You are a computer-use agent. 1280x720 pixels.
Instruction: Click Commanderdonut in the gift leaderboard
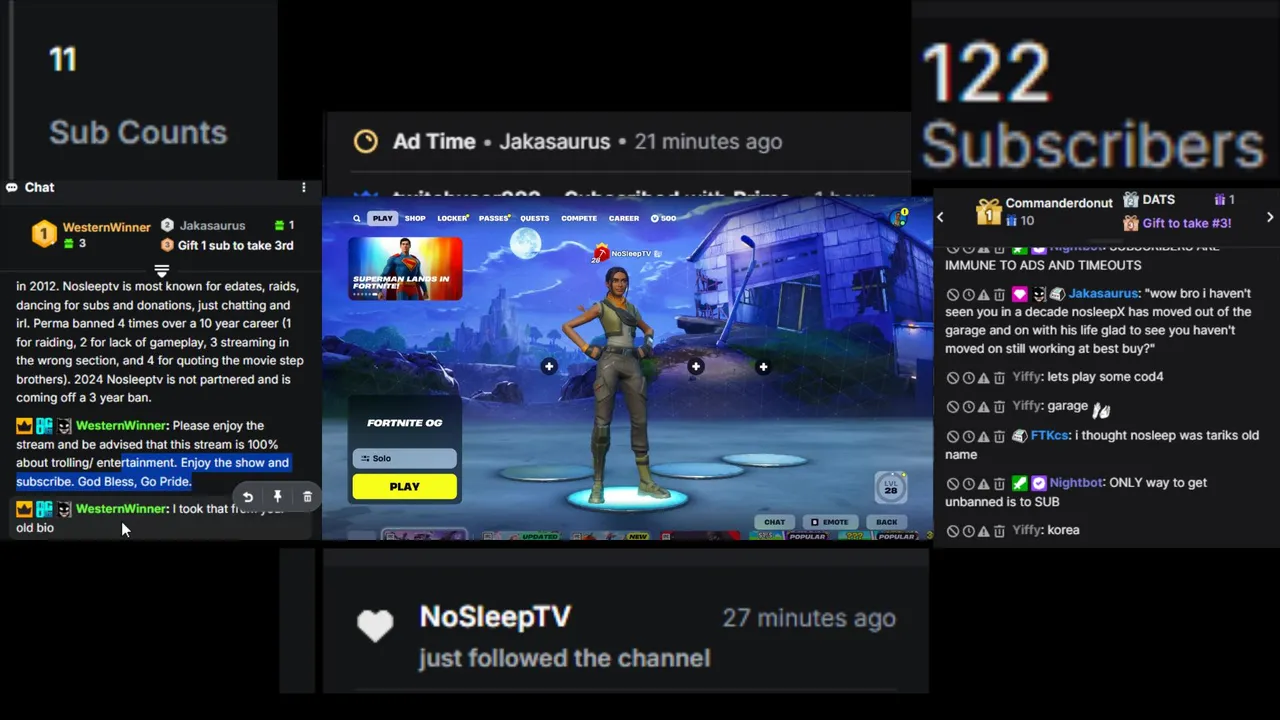click(x=1059, y=203)
